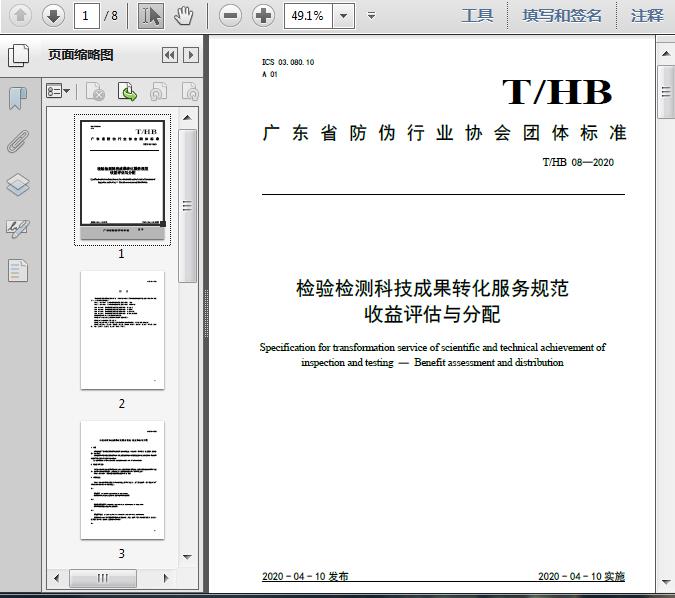The width and height of the screenshot is (675, 598).
Task: Expand the toolbar customize arrow
Action: click(x=372, y=16)
